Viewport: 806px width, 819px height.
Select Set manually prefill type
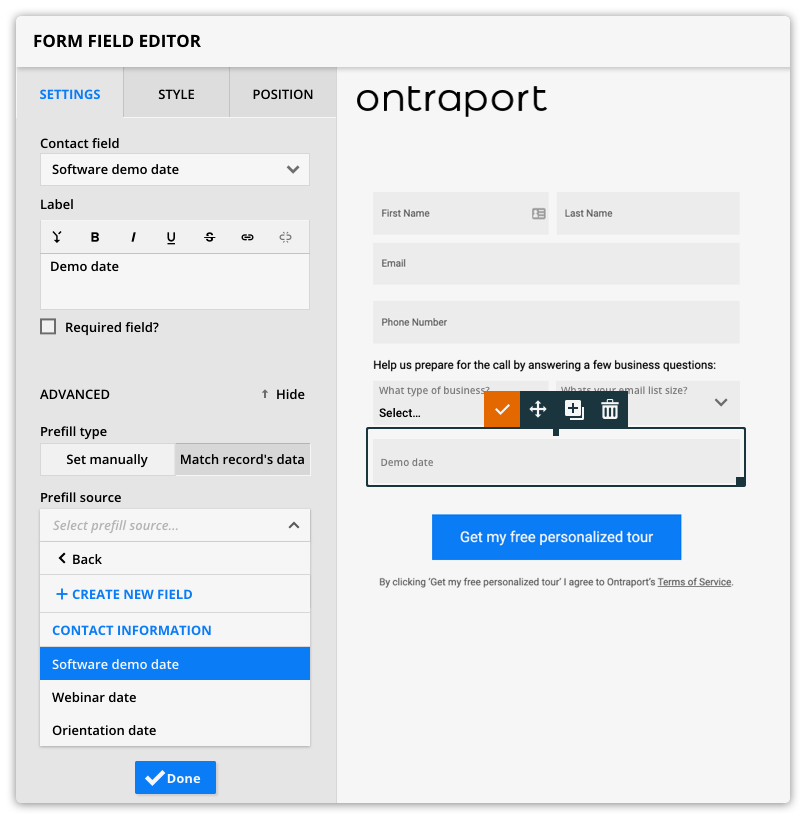coord(107,459)
